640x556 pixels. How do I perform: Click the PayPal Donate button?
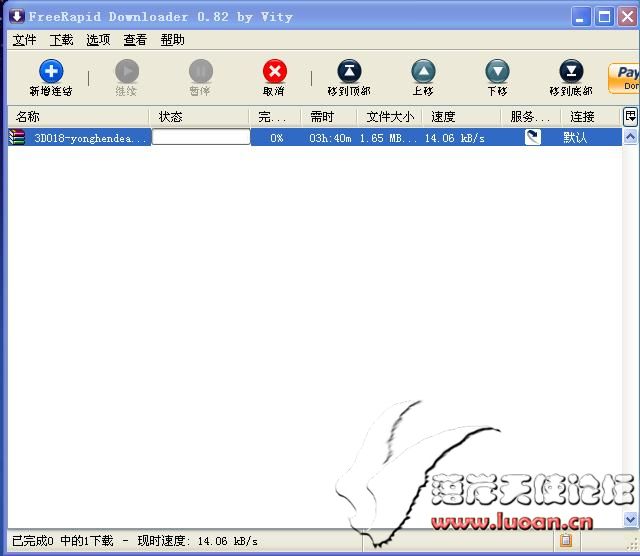624,78
